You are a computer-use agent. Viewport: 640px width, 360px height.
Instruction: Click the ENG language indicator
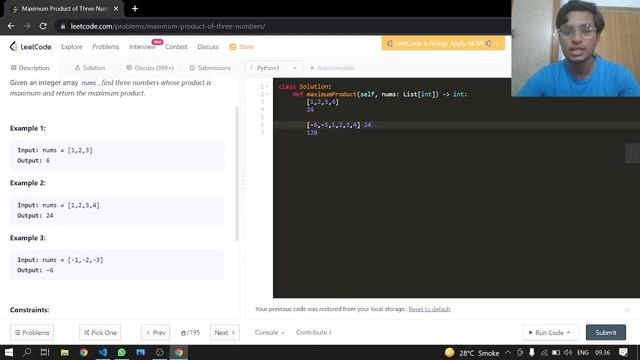583,353
